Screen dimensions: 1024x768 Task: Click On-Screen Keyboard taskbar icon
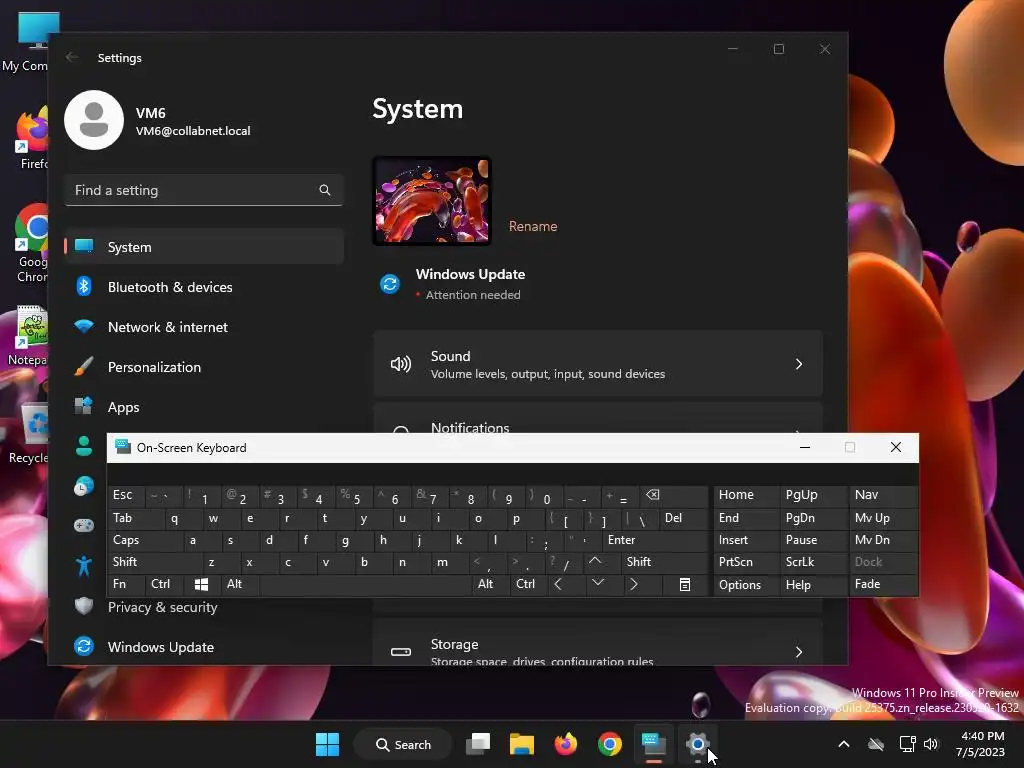pyautogui.click(x=654, y=744)
